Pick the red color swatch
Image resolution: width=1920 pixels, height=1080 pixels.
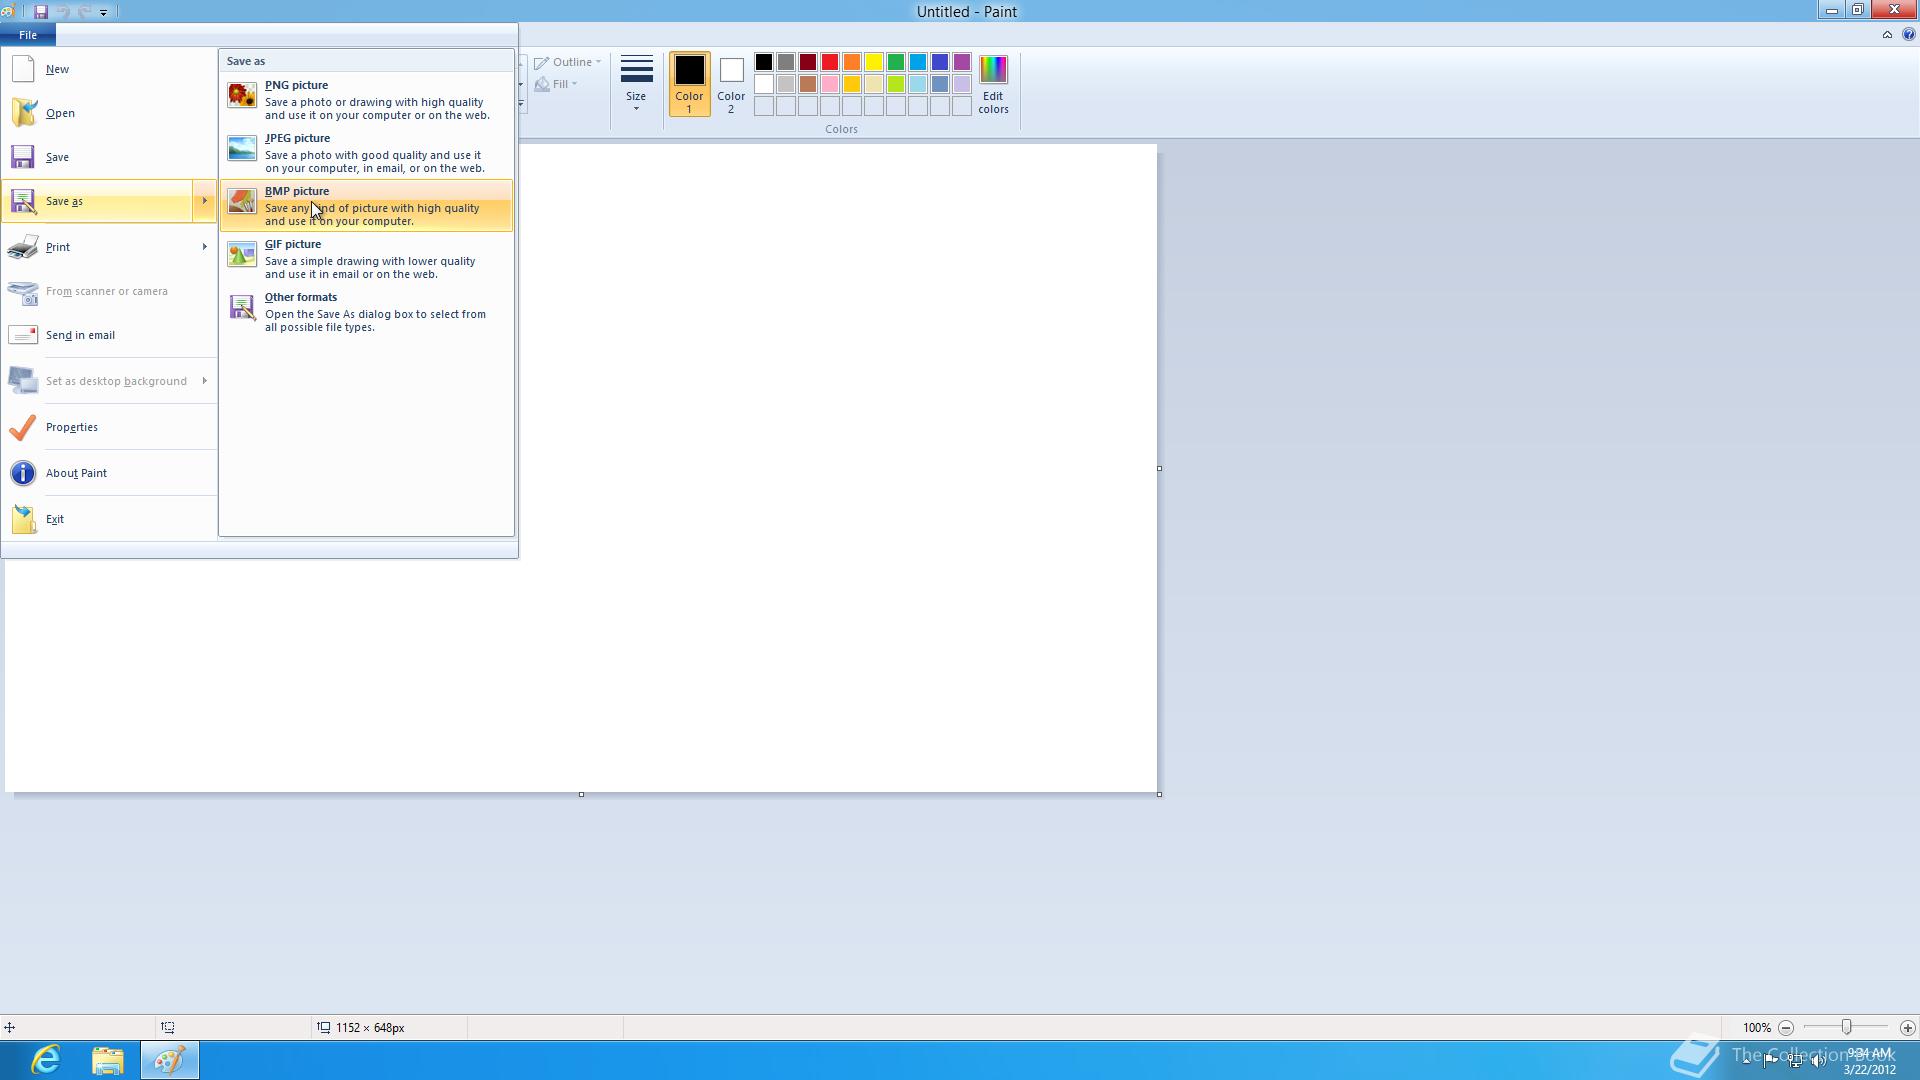[x=829, y=62]
